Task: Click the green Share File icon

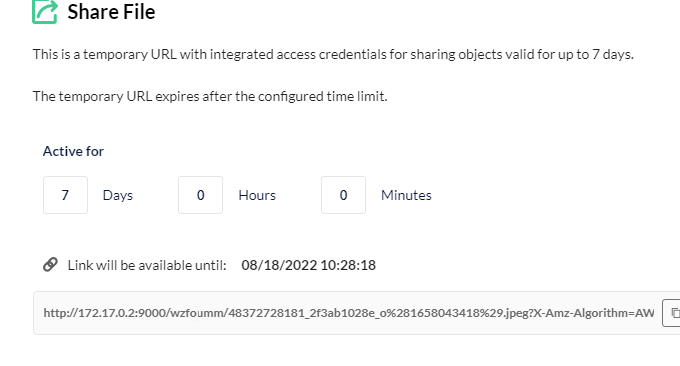Action: [45, 12]
